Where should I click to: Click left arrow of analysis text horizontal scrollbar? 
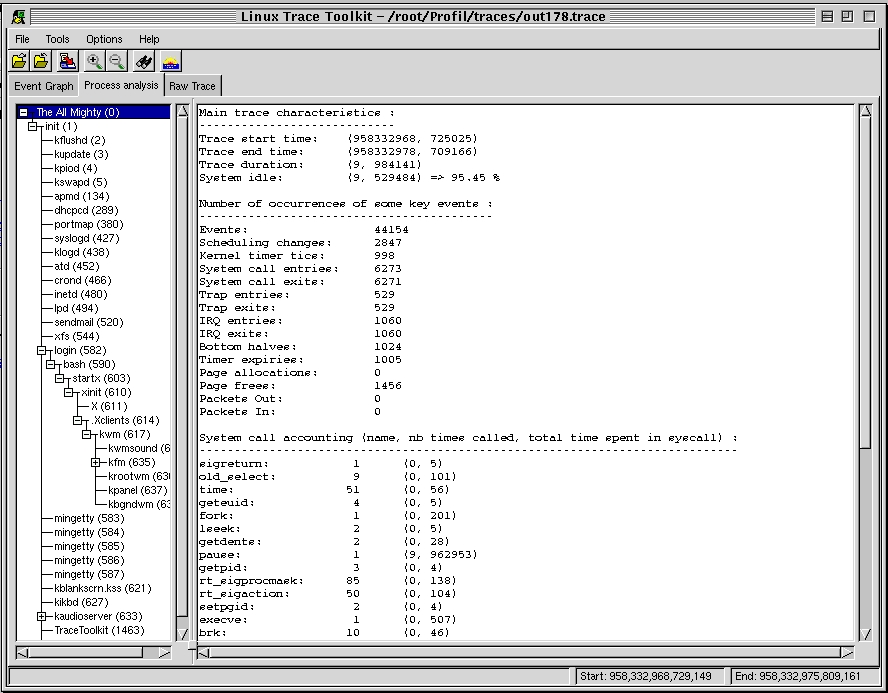(204, 653)
